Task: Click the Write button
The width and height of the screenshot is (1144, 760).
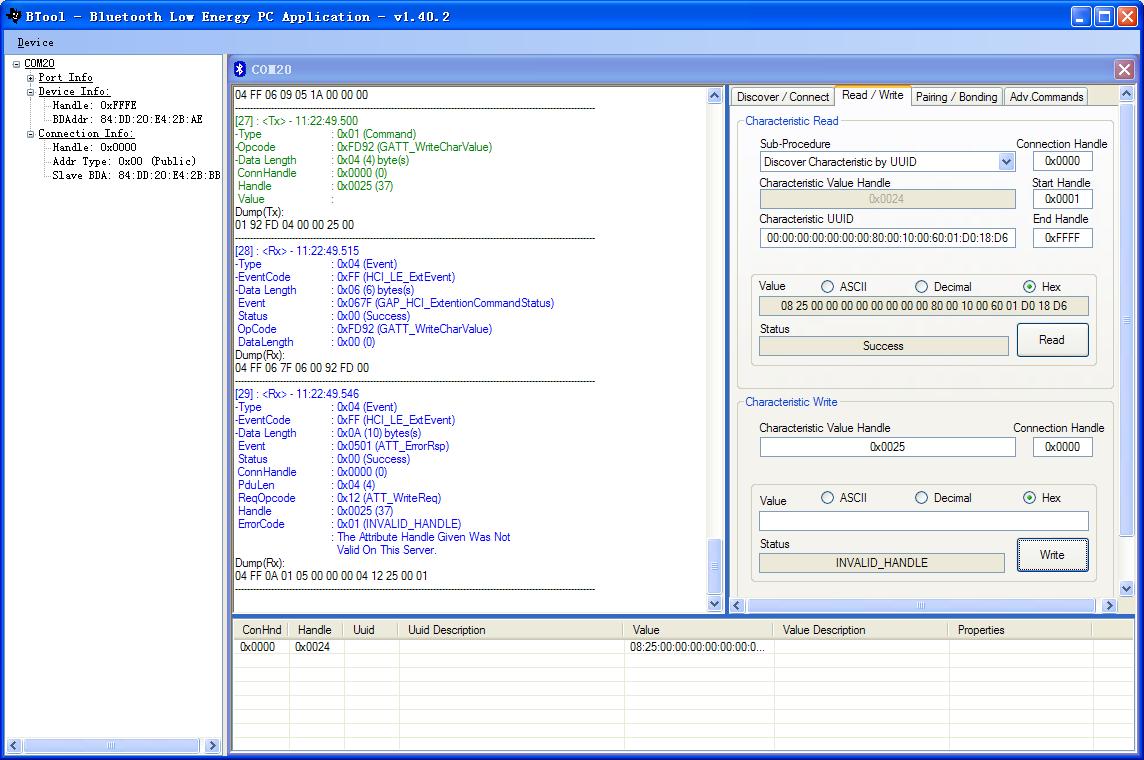Action: point(1052,555)
